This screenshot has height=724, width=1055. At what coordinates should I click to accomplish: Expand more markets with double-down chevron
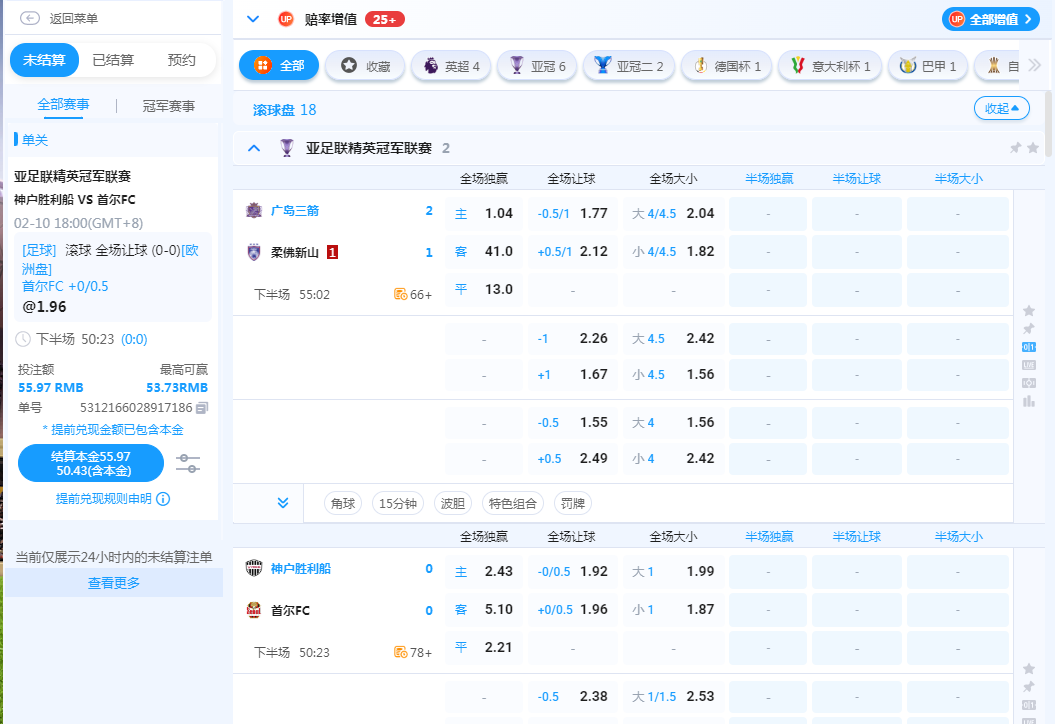[283, 503]
